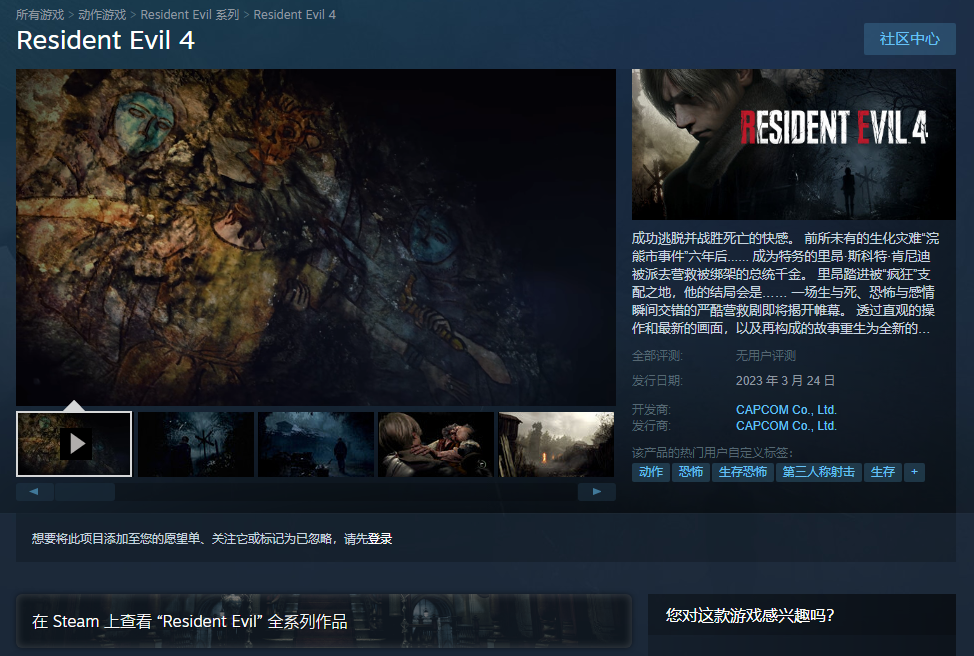This screenshot has width=974, height=656.
Task: Click the screenshot strip scrollbar track
Action: [x=340, y=492]
